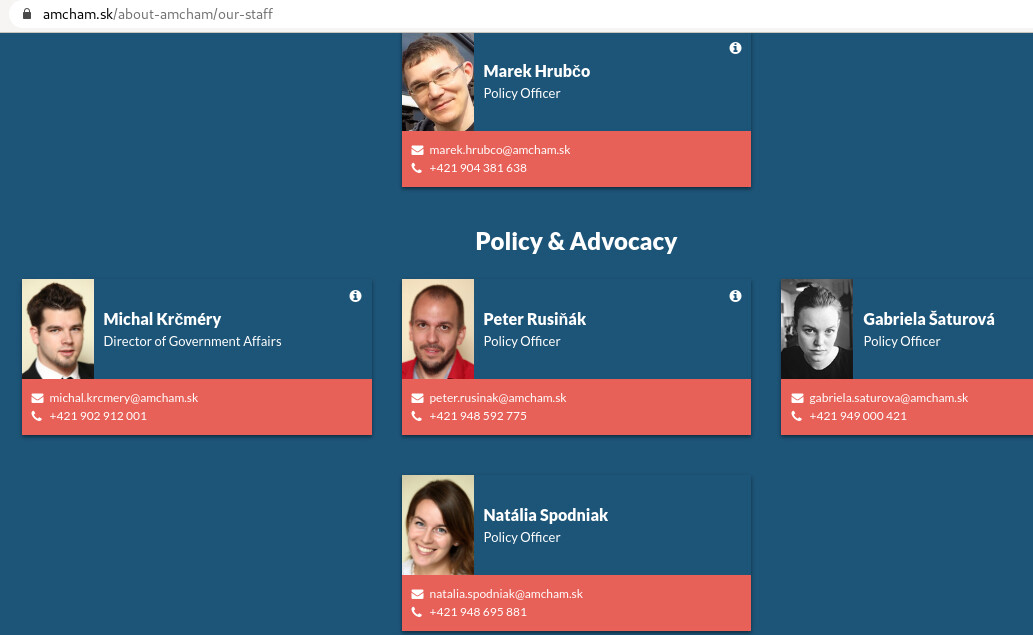Click envelope icon next to marek.hrubco@amcham.sk

tap(417, 150)
